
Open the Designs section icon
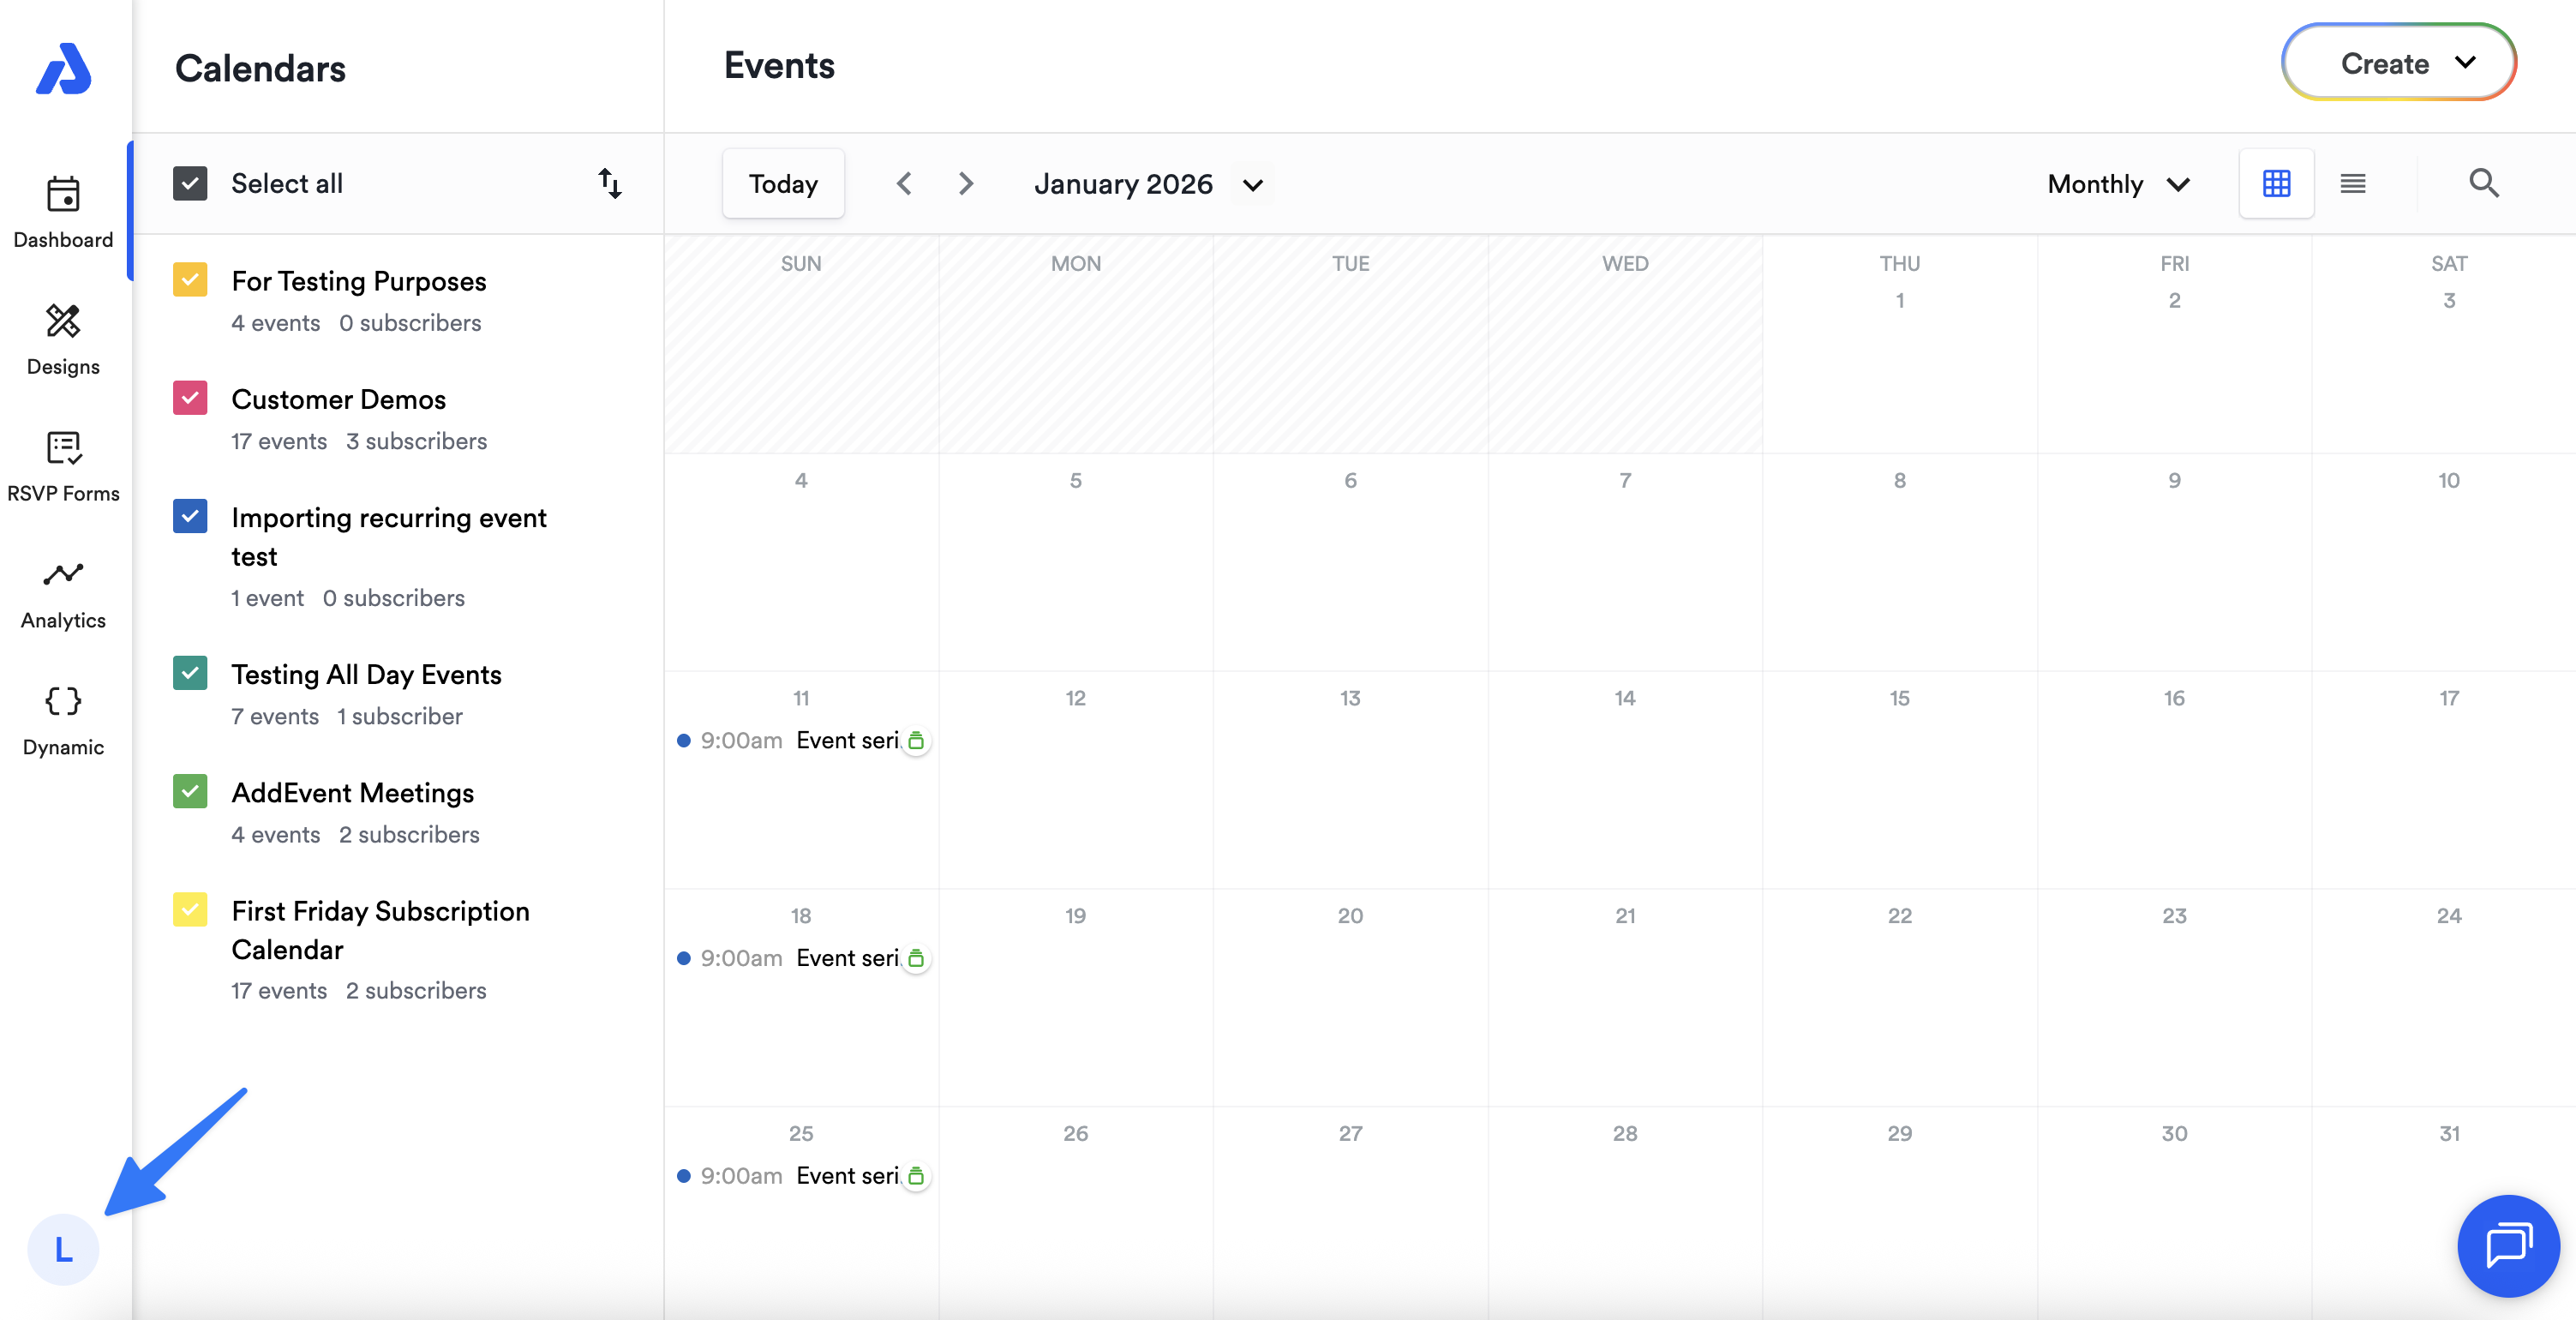coord(63,322)
